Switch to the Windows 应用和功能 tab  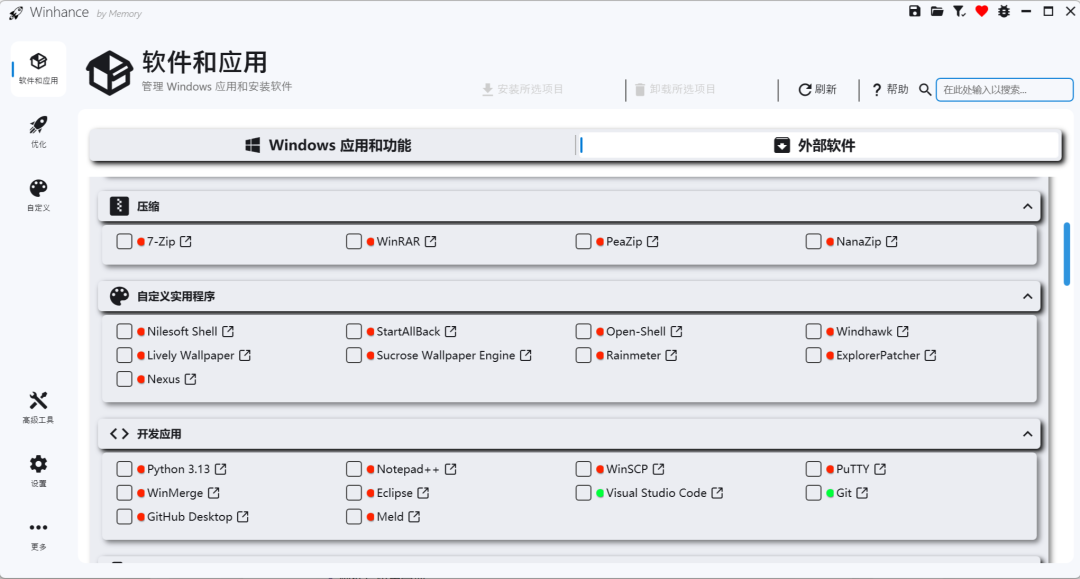[330, 144]
